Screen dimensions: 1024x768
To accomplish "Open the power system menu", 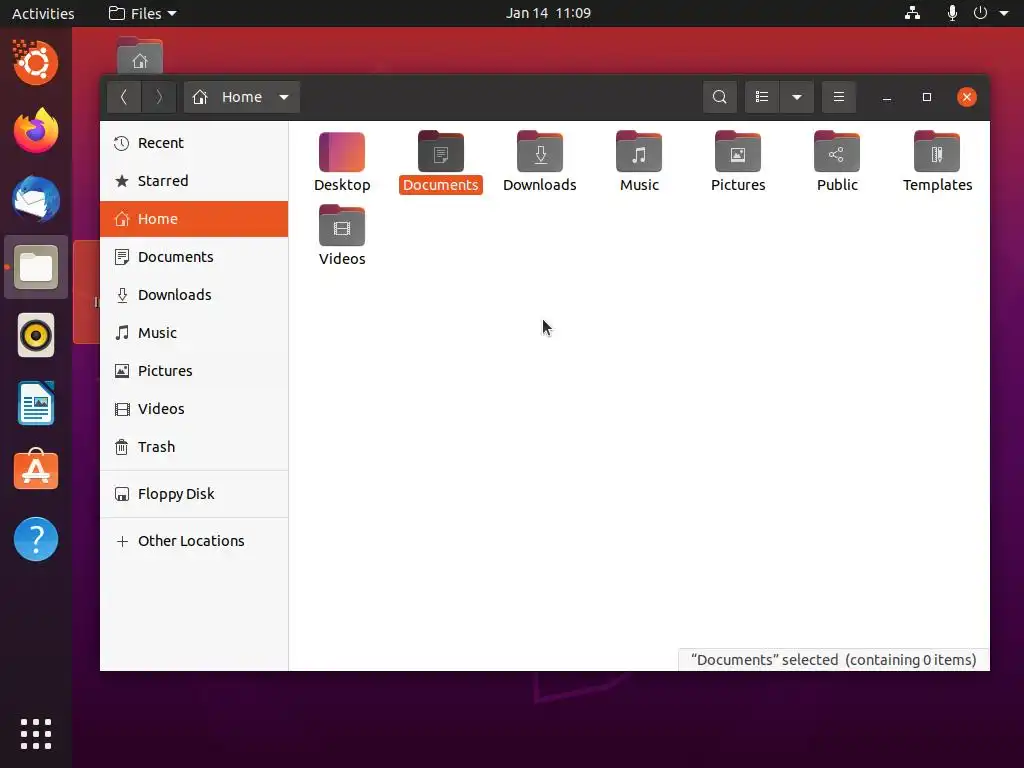I will [x=991, y=13].
